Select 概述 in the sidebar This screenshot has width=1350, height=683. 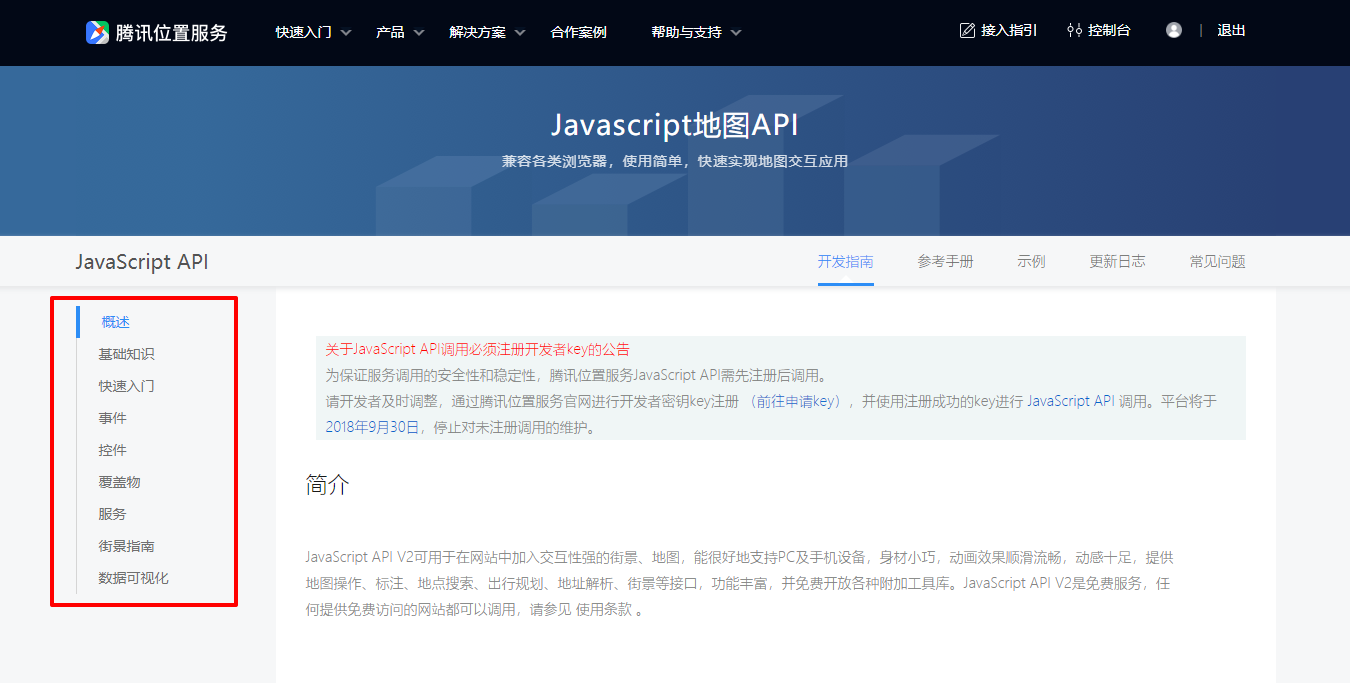coord(116,322)
